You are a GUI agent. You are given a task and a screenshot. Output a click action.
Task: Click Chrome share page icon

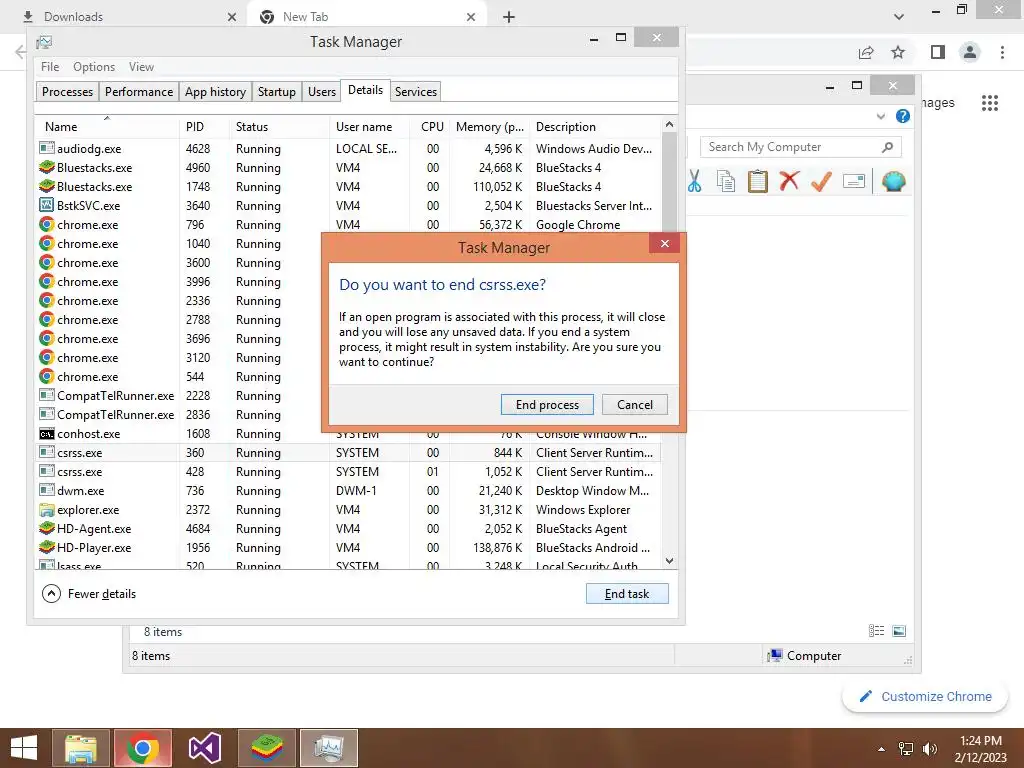click(866, 52)
